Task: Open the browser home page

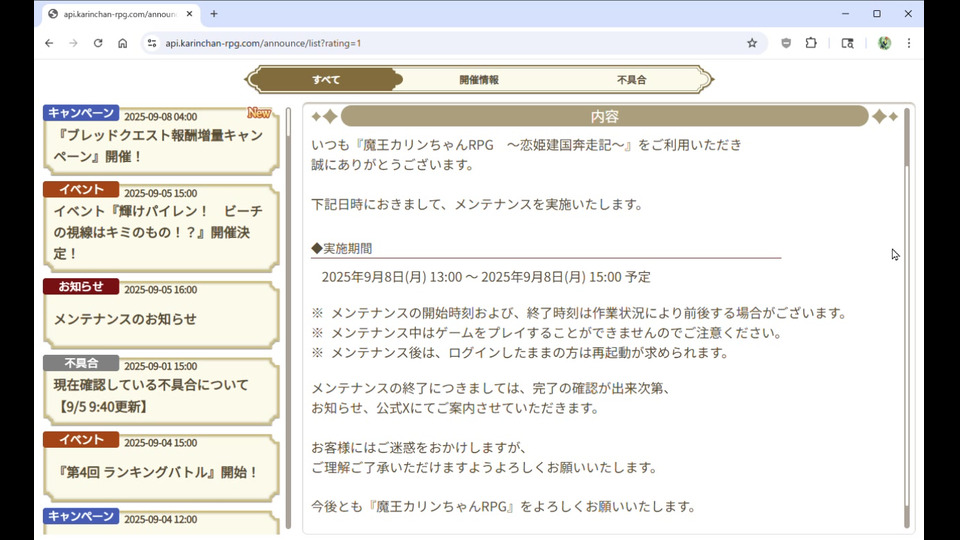Action: click(x=122, y=43)
